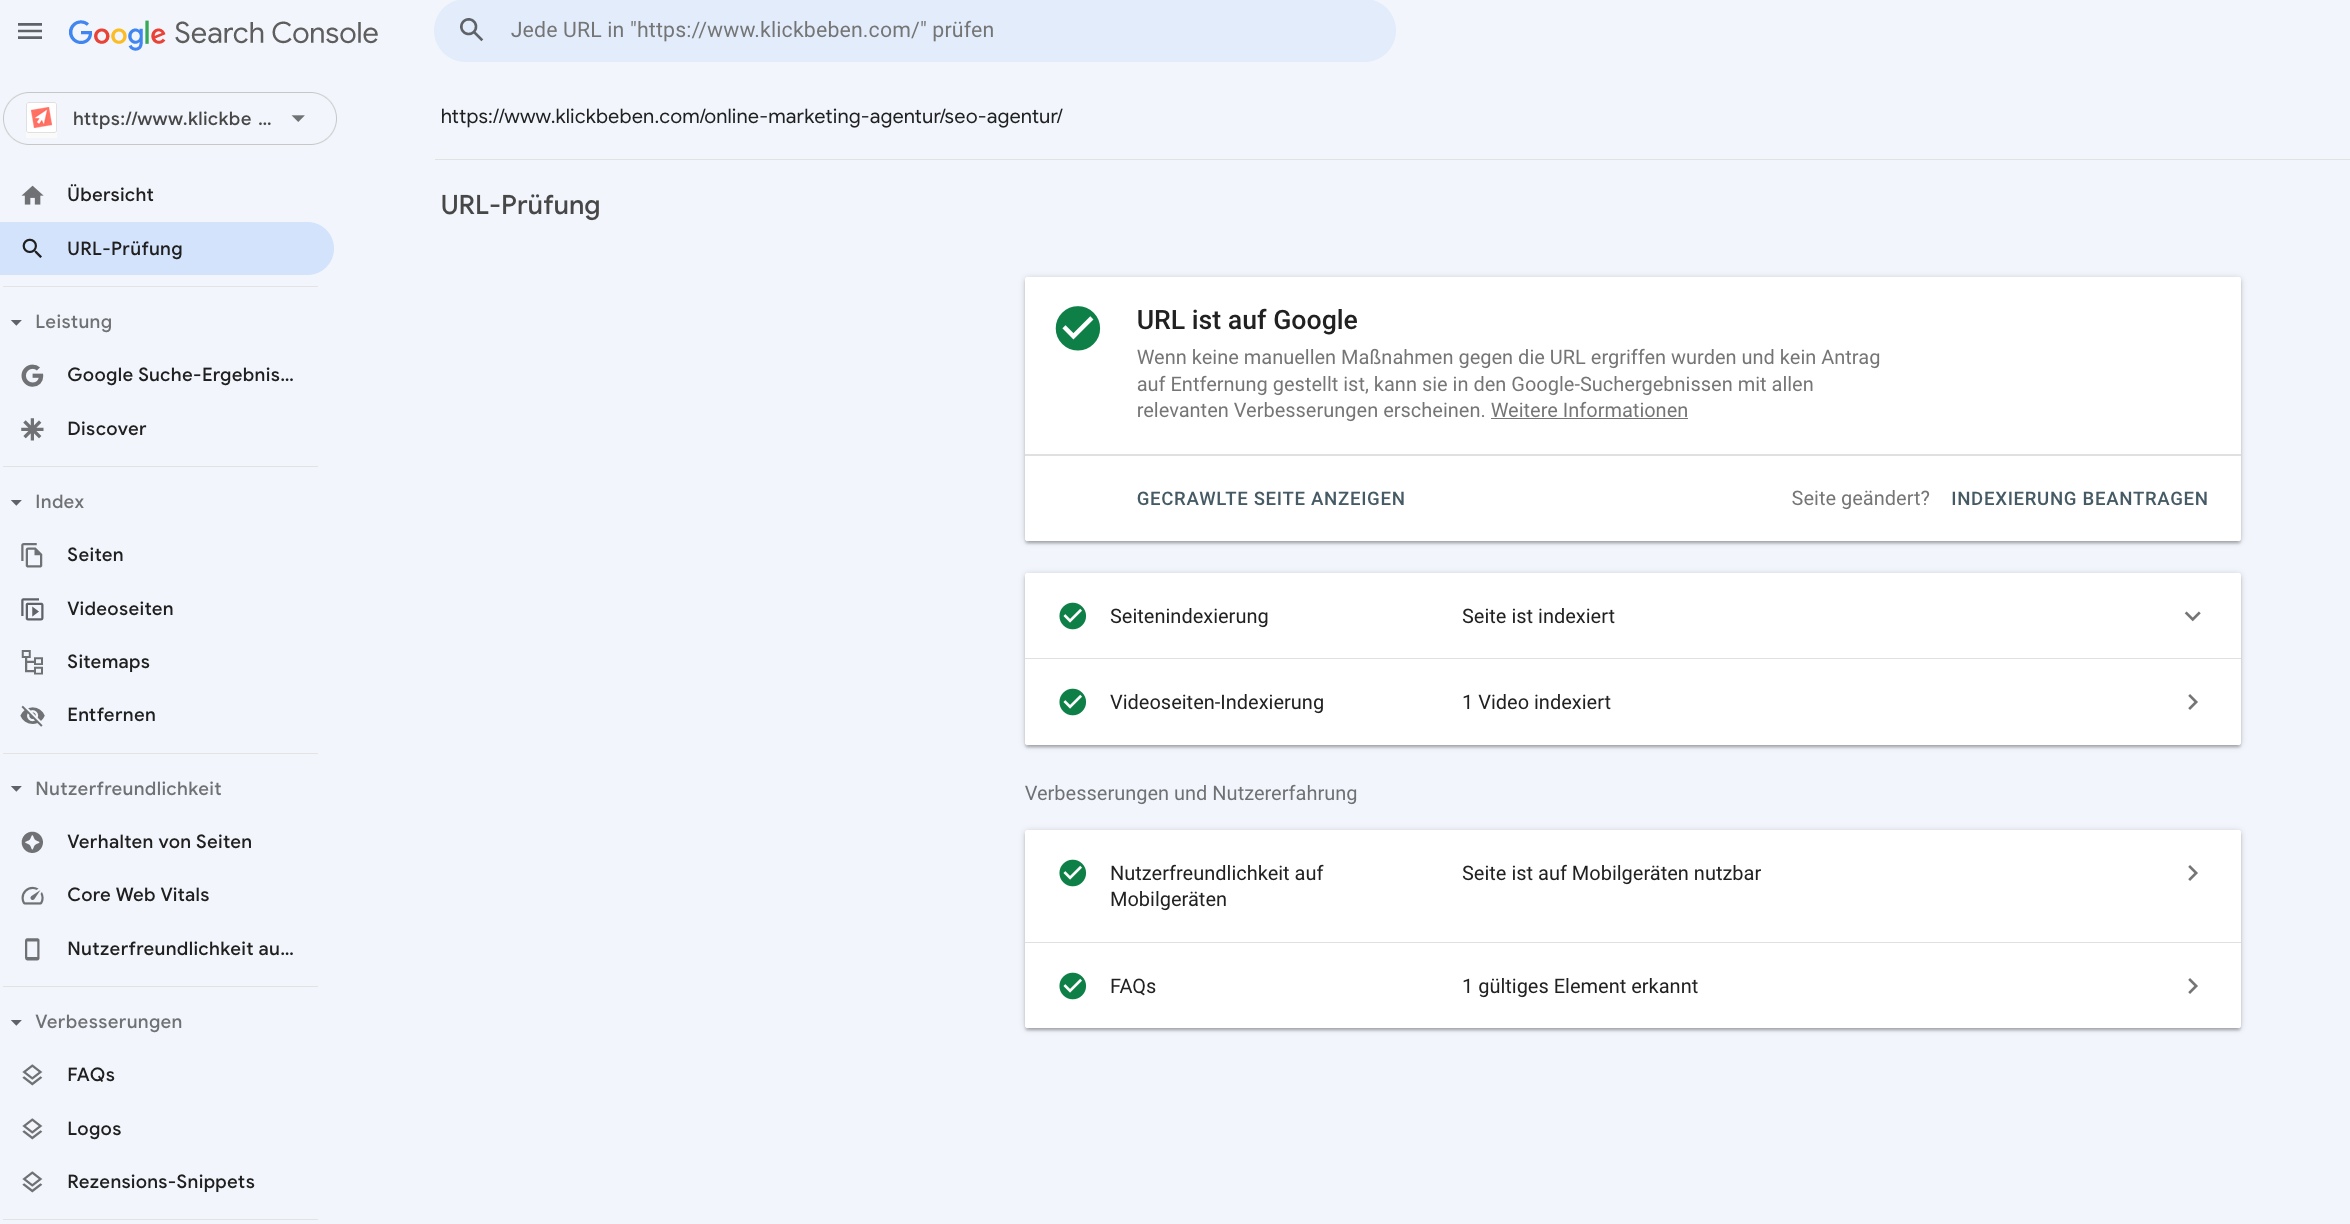Click the inspected seo-agentur URL text
This screenshot has width=2350, height=1224.
point(751,116)
